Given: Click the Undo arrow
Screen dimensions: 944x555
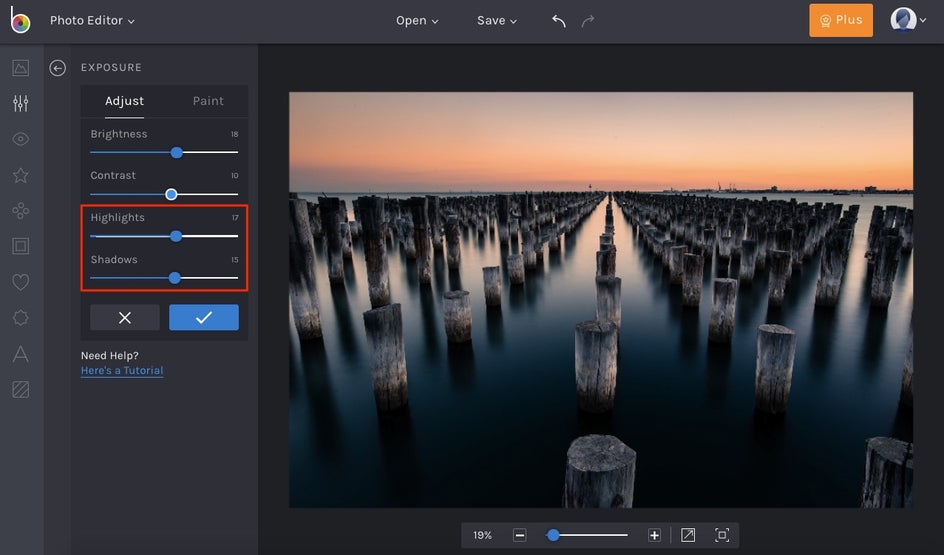Looking at the screenshot, I should [x=559, y=21].
